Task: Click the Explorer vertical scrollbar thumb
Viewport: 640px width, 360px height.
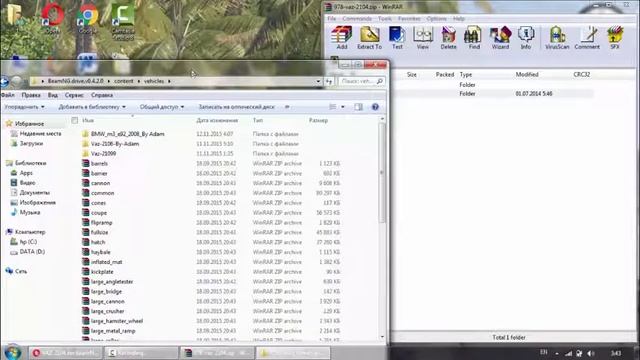Action: pos(382,173)
